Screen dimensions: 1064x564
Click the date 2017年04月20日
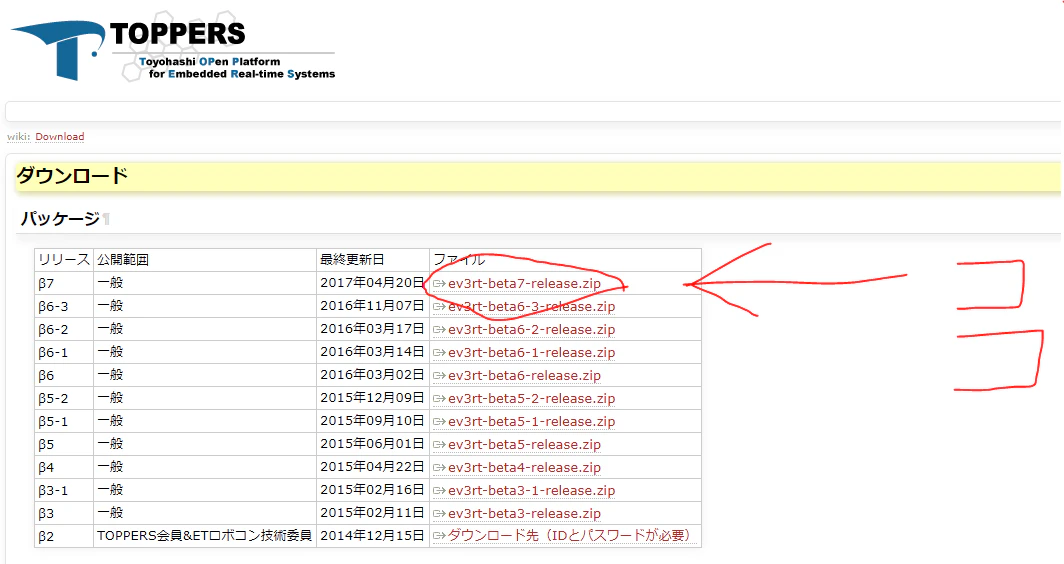[372, 283]
